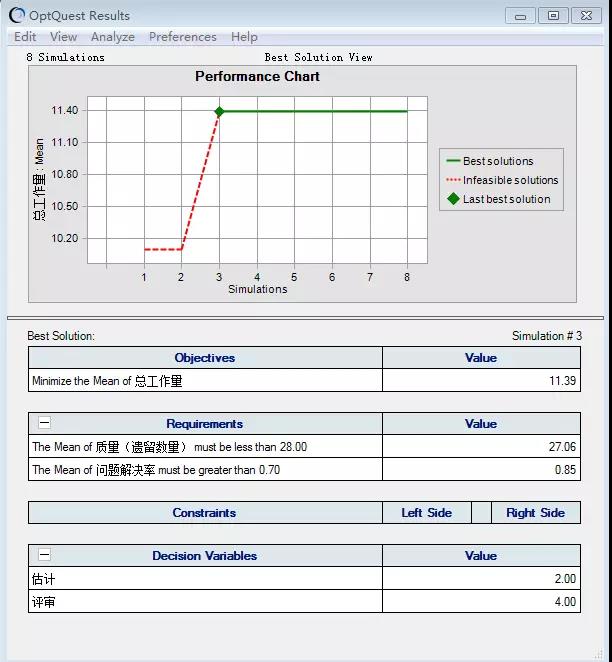The height and width of the screenshot is (662, 612).
Task: Click the Last best solution legend entry
Action: point(506,199)
